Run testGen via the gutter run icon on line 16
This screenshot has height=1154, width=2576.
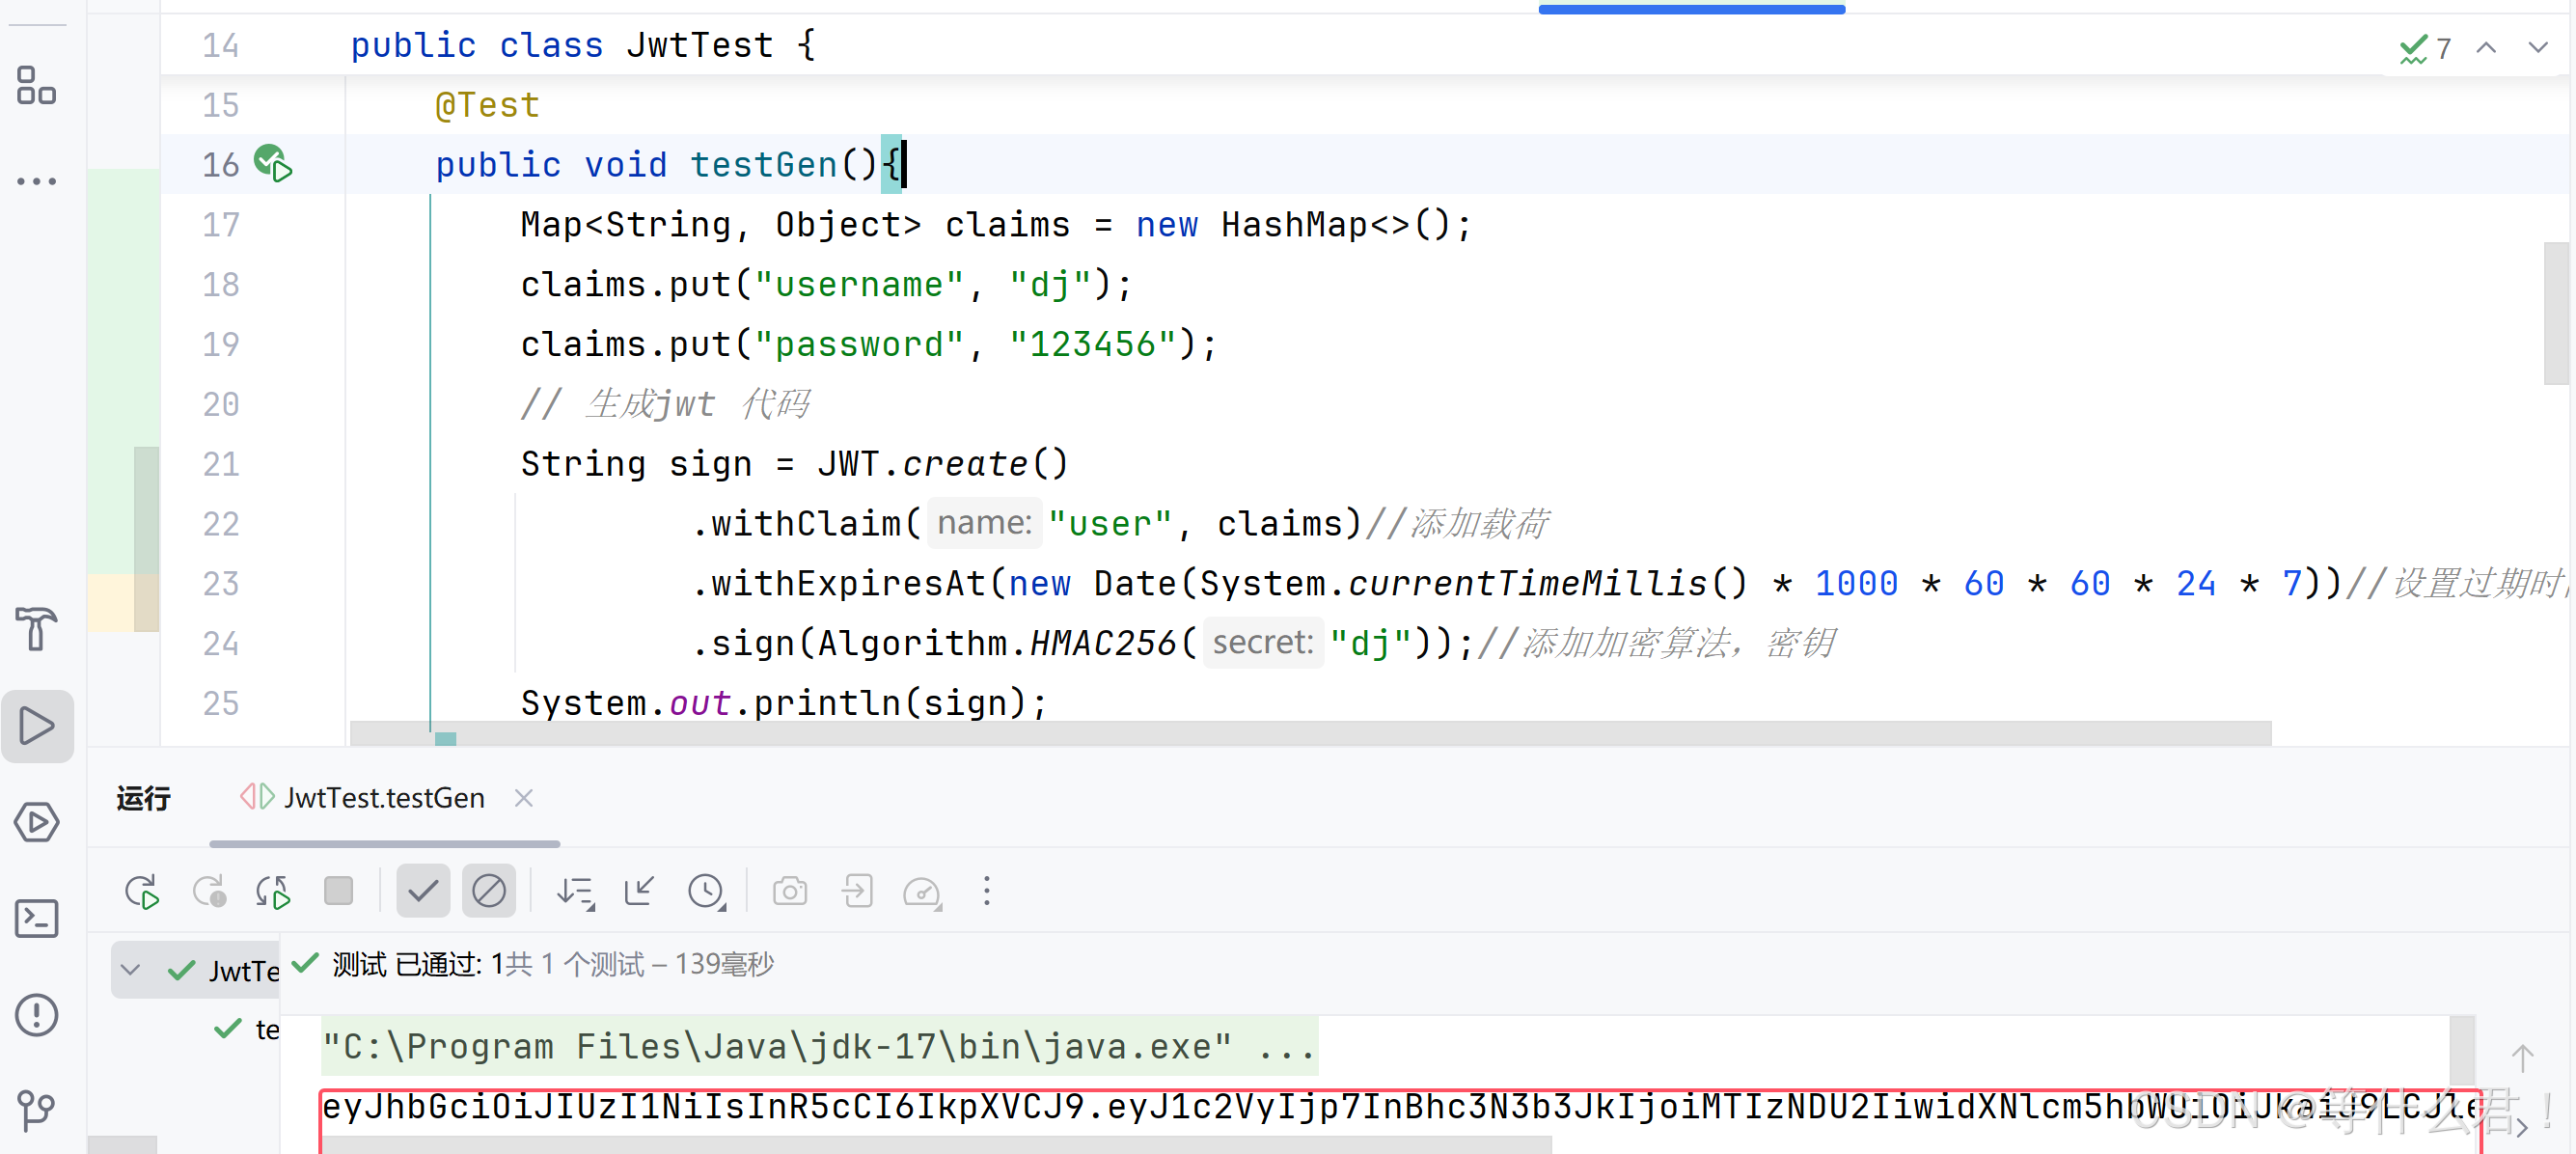click(x=272, y=164)
